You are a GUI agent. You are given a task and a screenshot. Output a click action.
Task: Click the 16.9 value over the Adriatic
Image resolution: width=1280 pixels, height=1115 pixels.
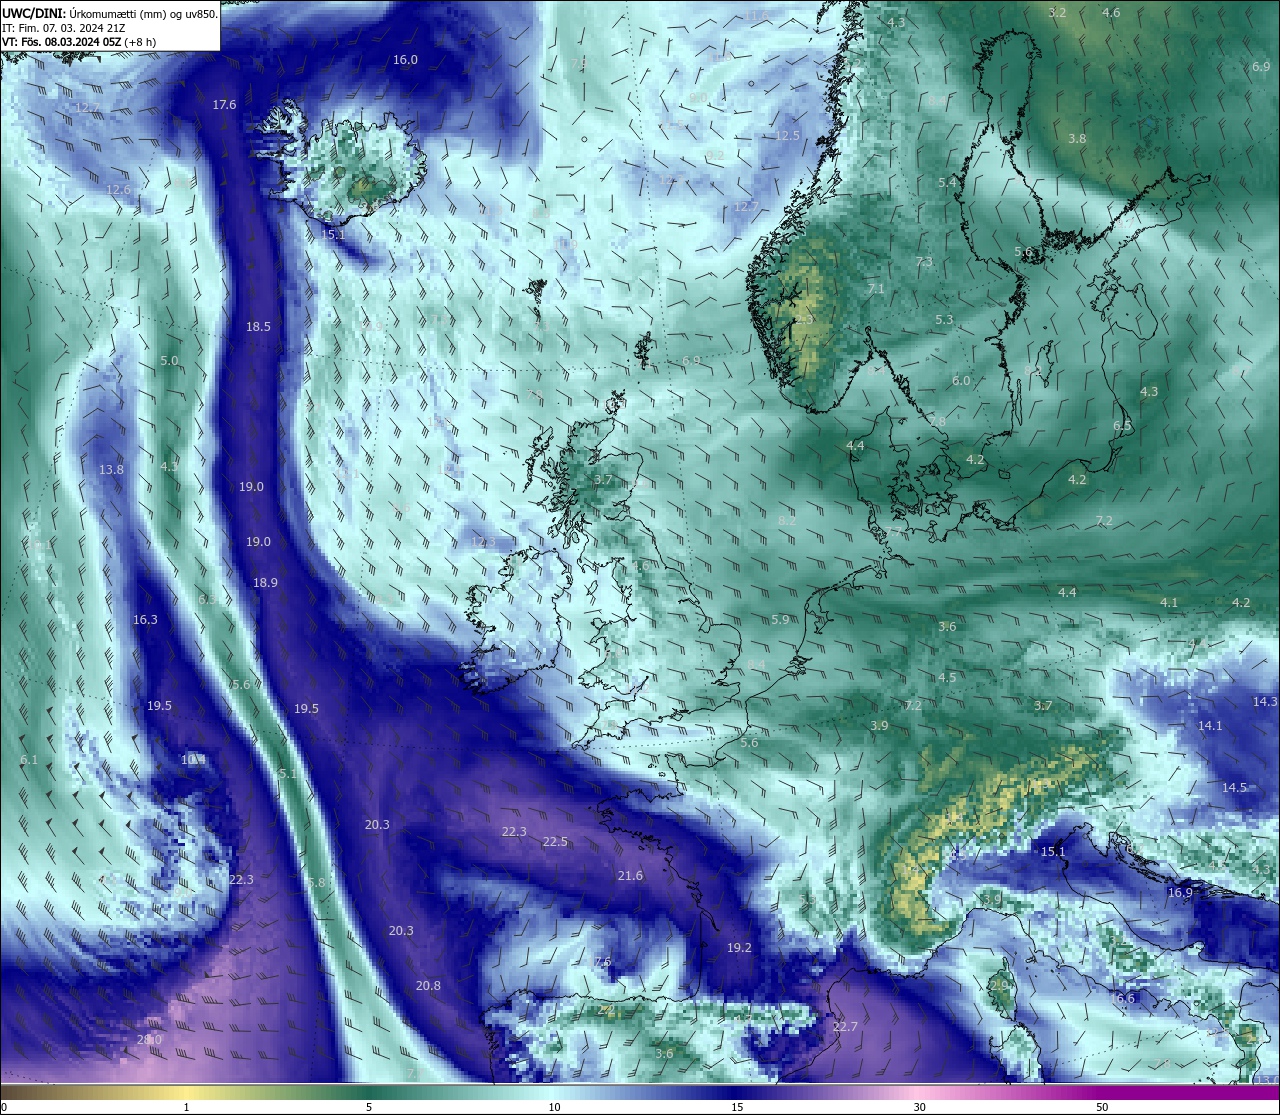(x=1180, y=893)
